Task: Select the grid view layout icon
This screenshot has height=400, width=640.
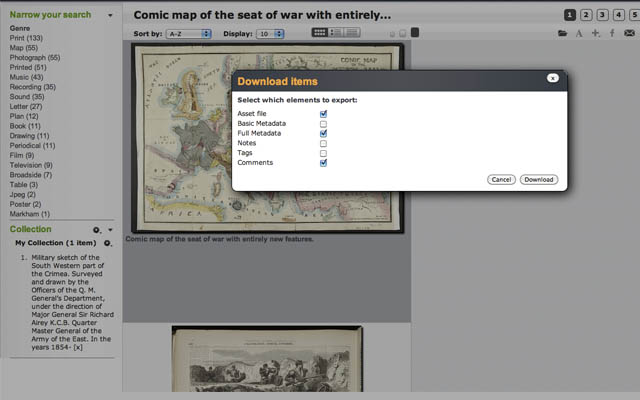Action: (x=320, y=33)
